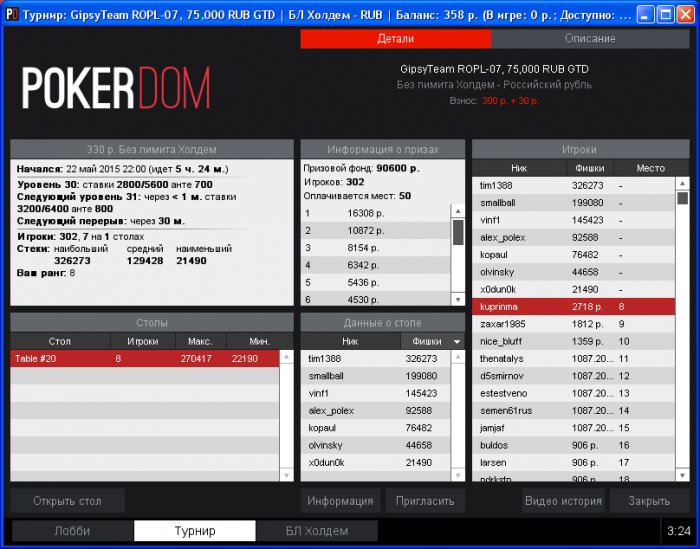Sort table data by Фишки dropdown arrow
This screenshot has width=700, height=549.
click(x=457, y=342)
